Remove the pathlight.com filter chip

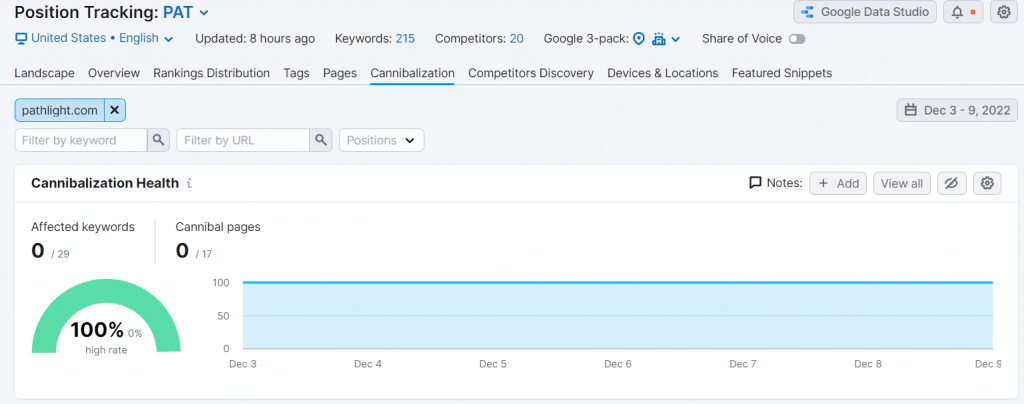tap(114, 110)
